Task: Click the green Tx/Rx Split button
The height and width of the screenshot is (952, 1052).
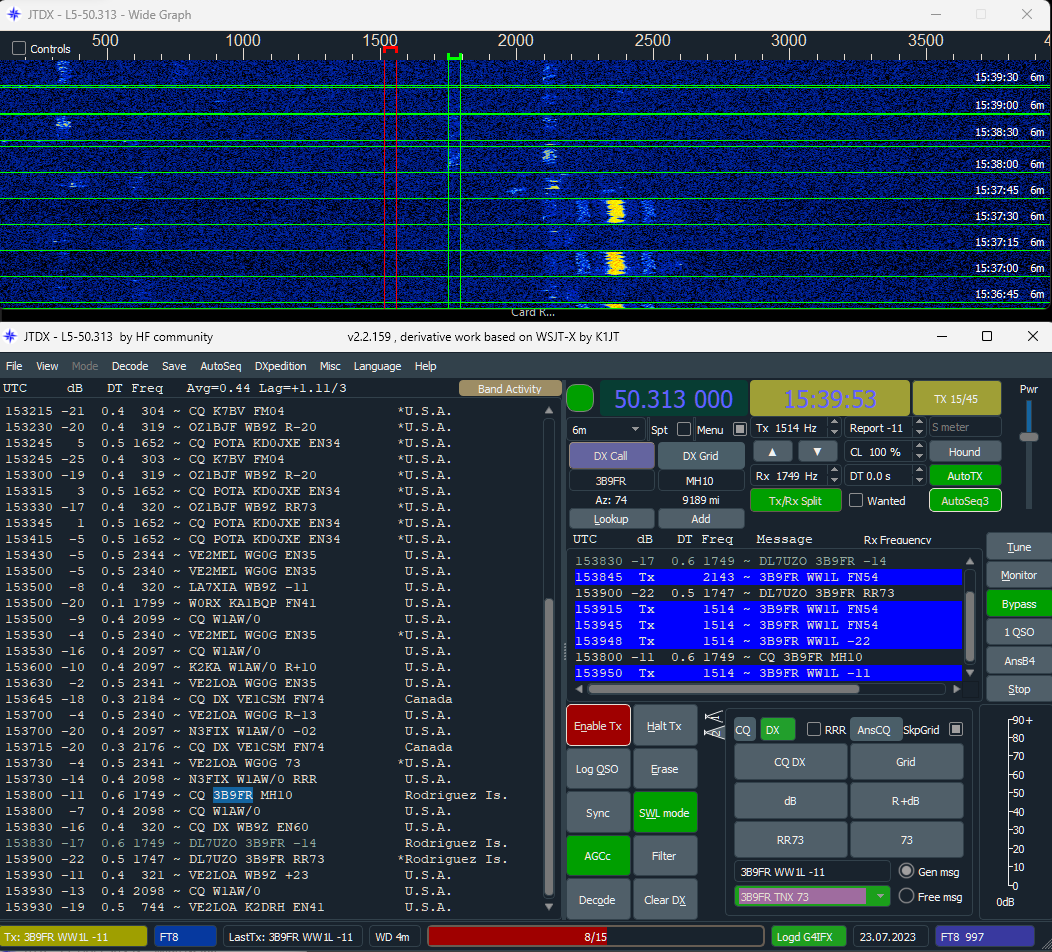Action: click(x=796, y=500)
